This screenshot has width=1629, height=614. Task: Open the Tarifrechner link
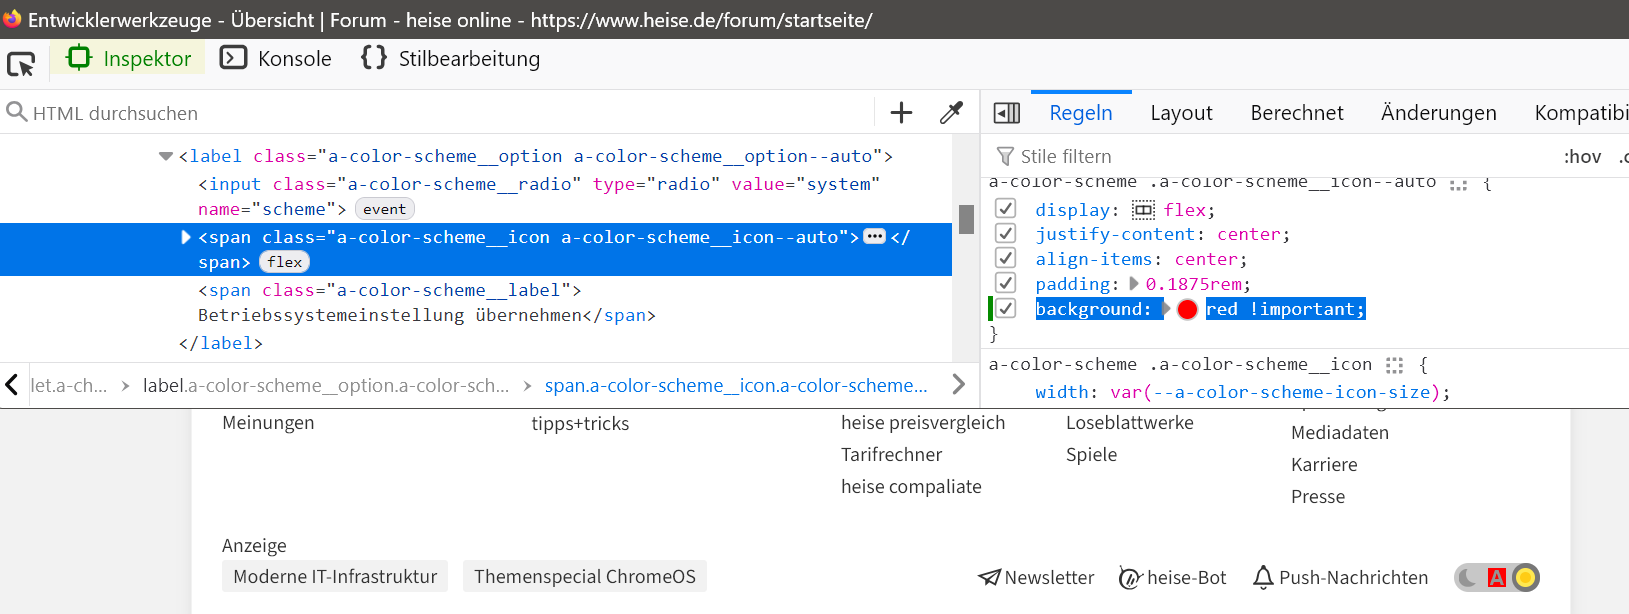click(x=891, y=455)
